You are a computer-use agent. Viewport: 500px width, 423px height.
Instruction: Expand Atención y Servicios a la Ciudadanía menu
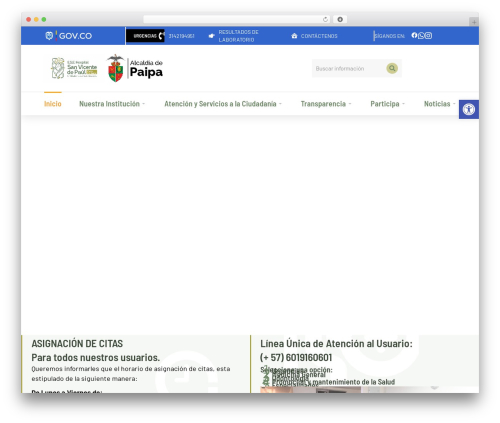[223, 104]
